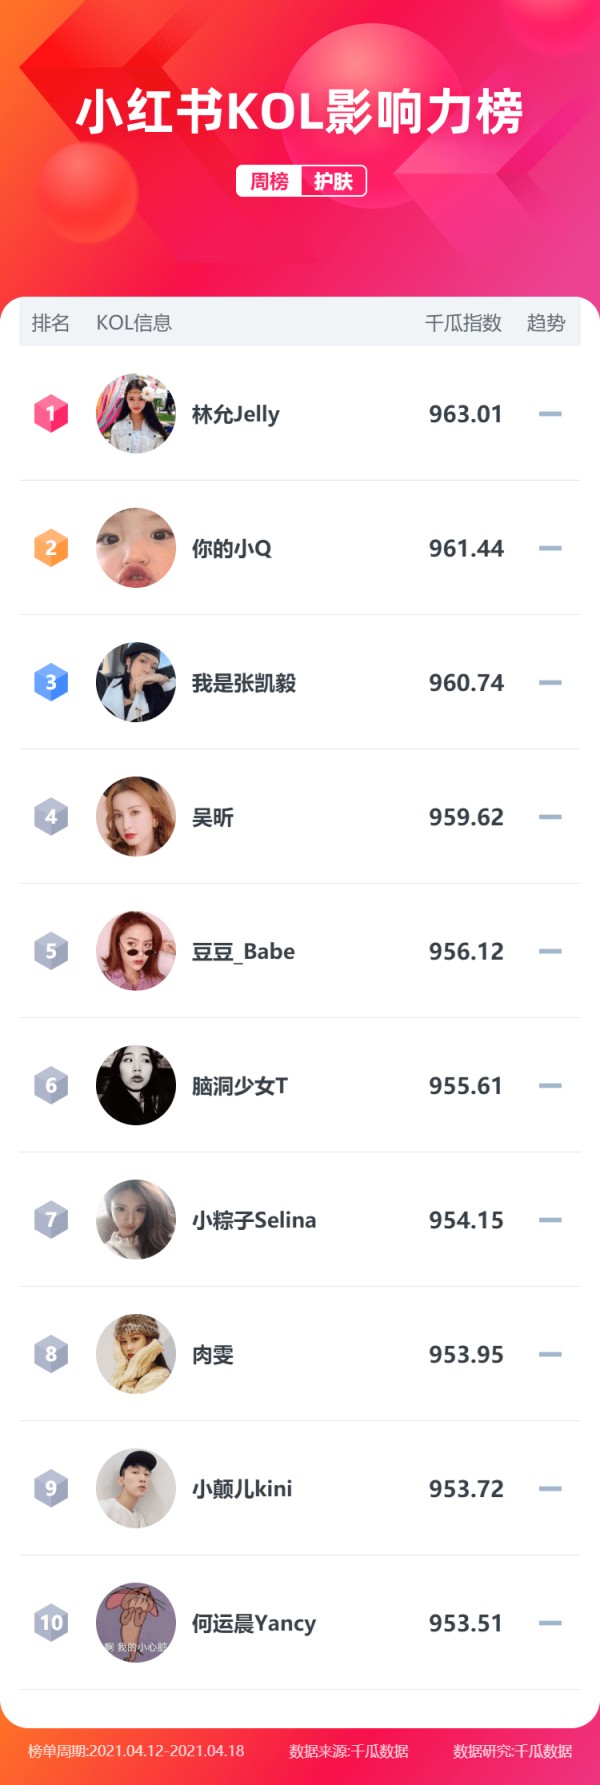600x1785 pixels.
Task: Click the name 我是张凯毅
Action: pos(244,683)
